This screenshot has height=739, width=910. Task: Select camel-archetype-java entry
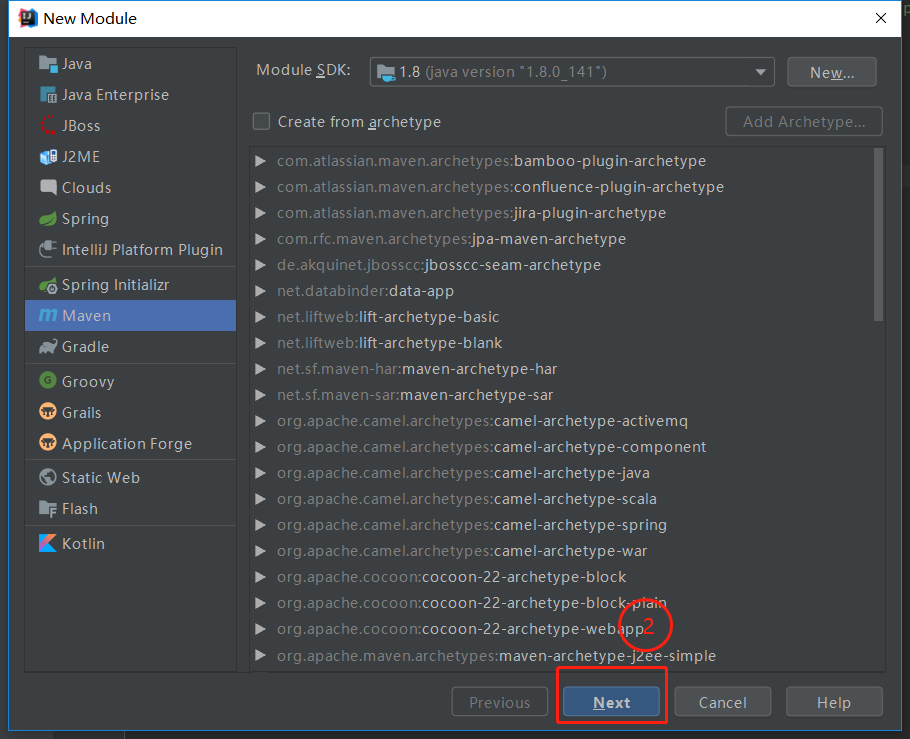pos(463,473)
